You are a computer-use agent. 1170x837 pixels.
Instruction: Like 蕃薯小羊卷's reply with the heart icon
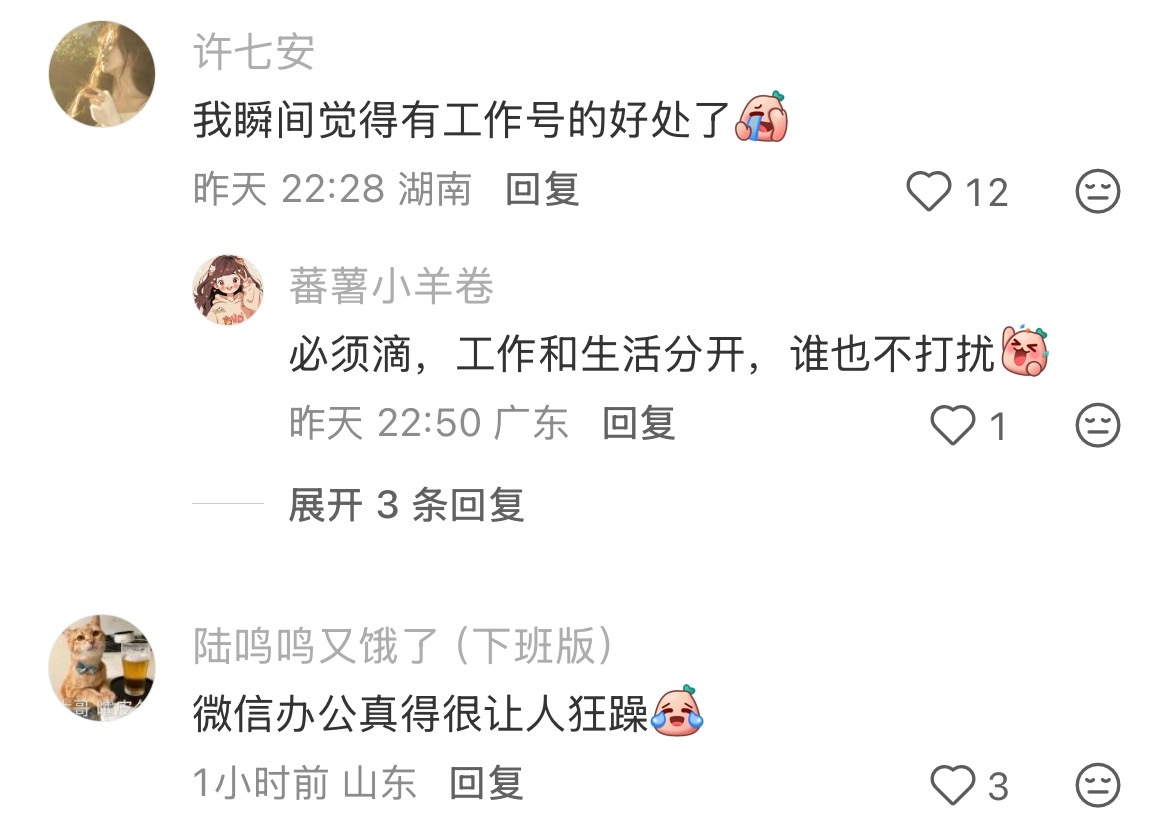[x=952, y=425]
